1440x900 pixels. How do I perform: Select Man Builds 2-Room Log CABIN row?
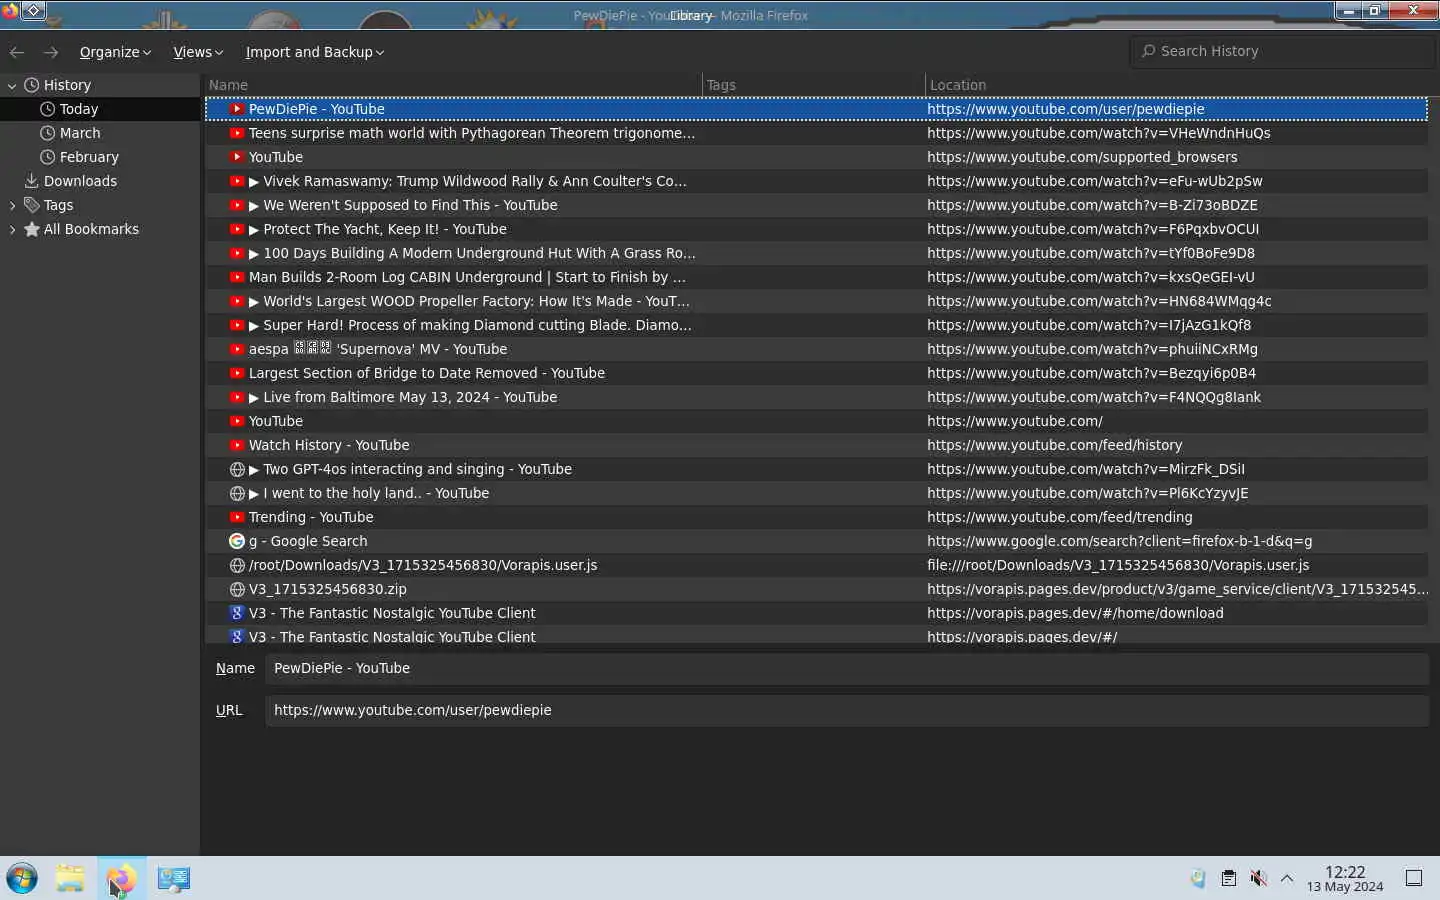(817, 277)
